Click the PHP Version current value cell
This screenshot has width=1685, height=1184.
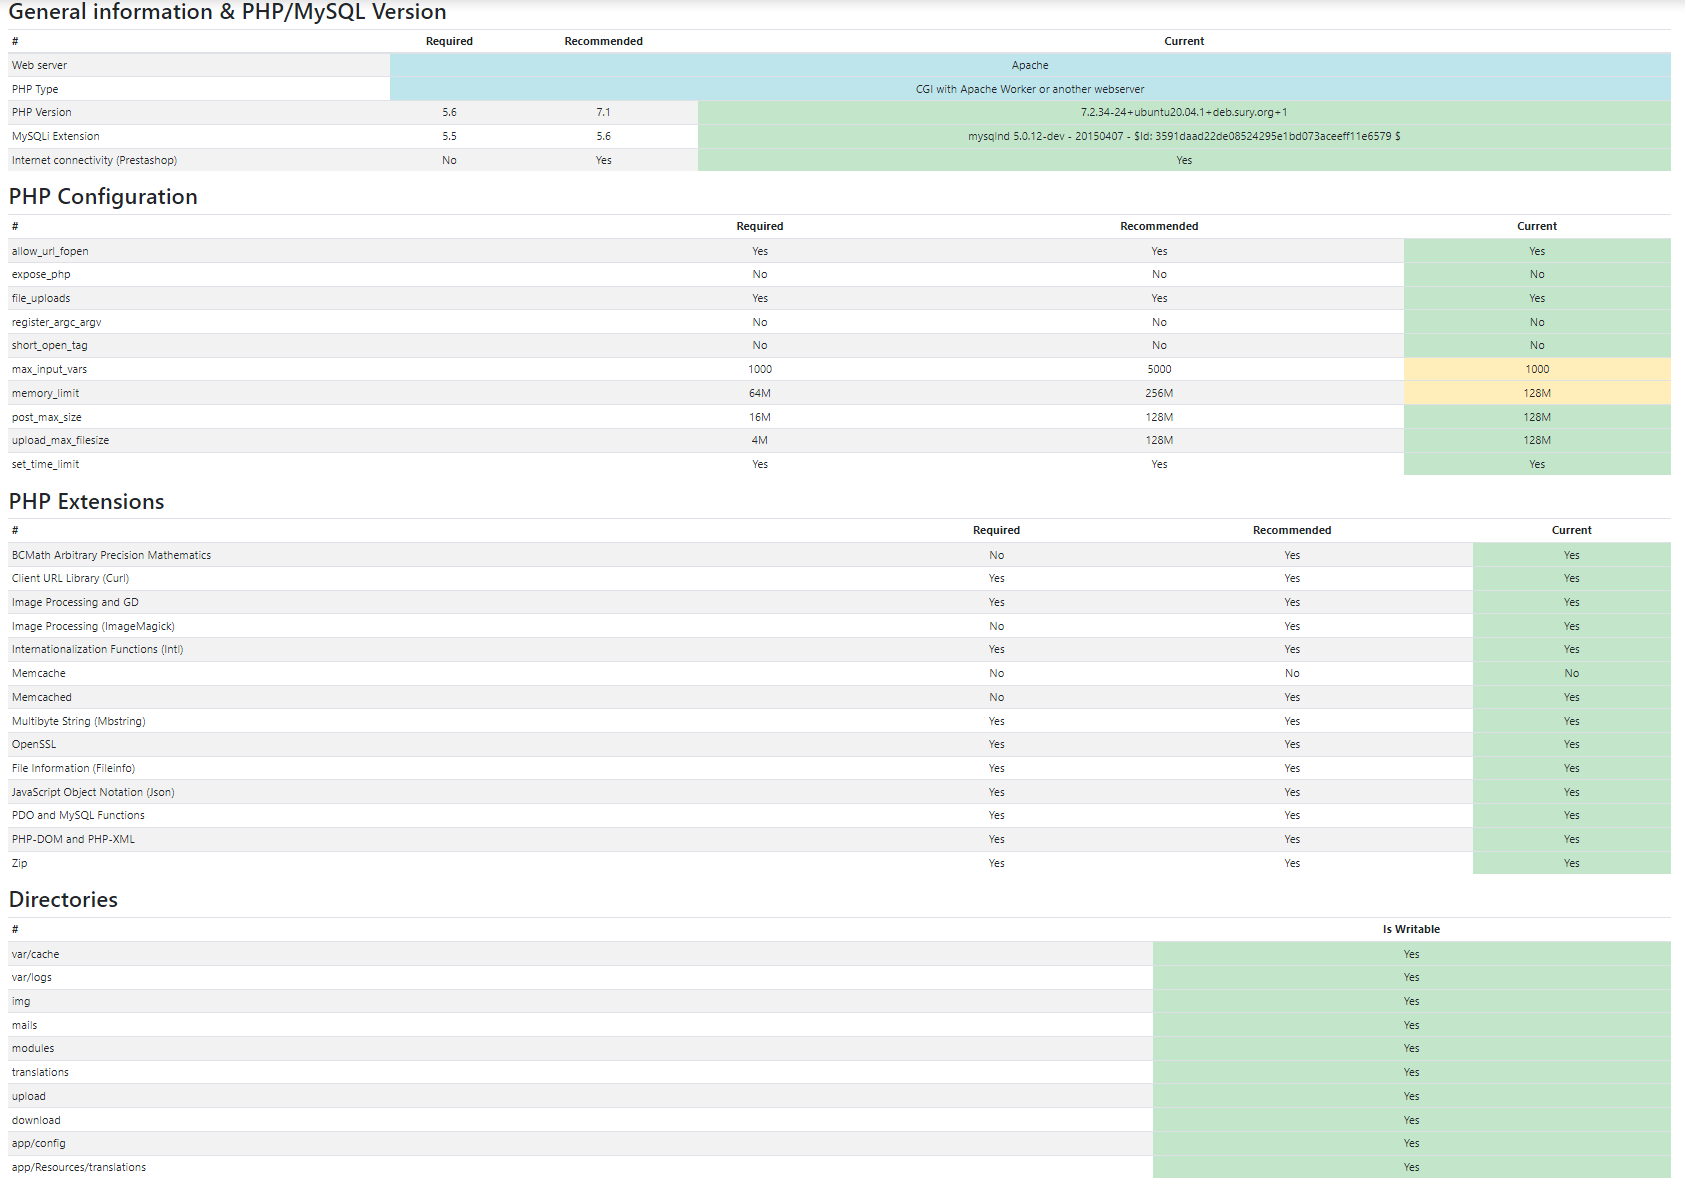tap(1184, 112)
